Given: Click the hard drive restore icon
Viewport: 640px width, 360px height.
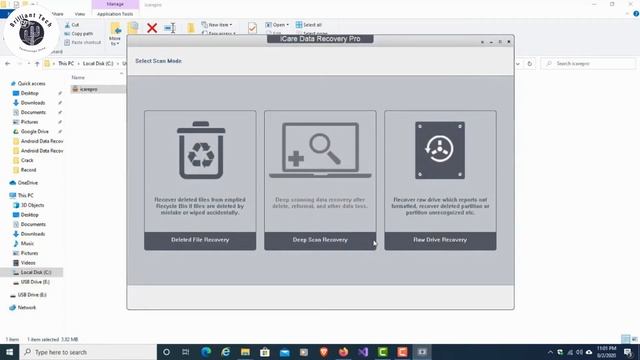Looking at the screenshot, I should pyautogui.click(x=440, y=150).
